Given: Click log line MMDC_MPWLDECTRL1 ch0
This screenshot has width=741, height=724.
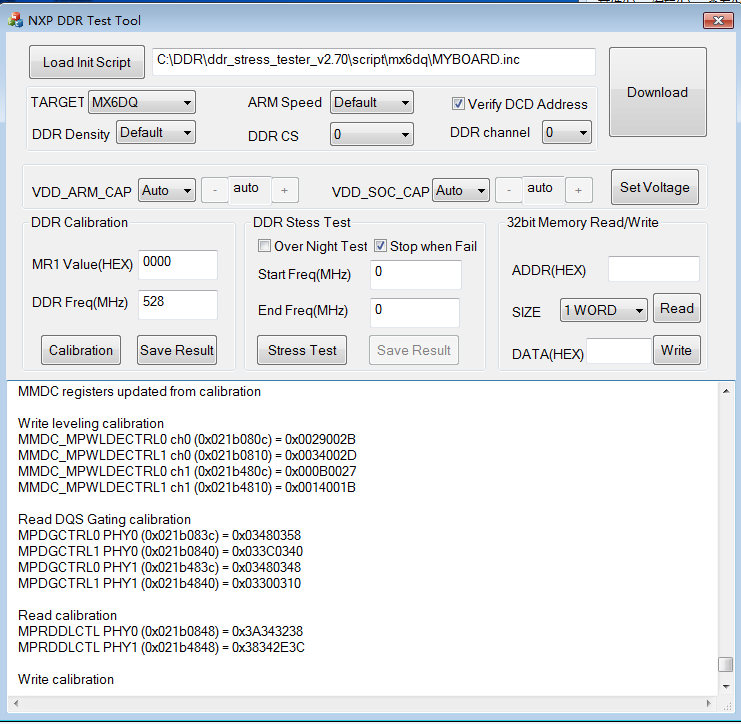Looking at the screenshot, I should (187, 456).
